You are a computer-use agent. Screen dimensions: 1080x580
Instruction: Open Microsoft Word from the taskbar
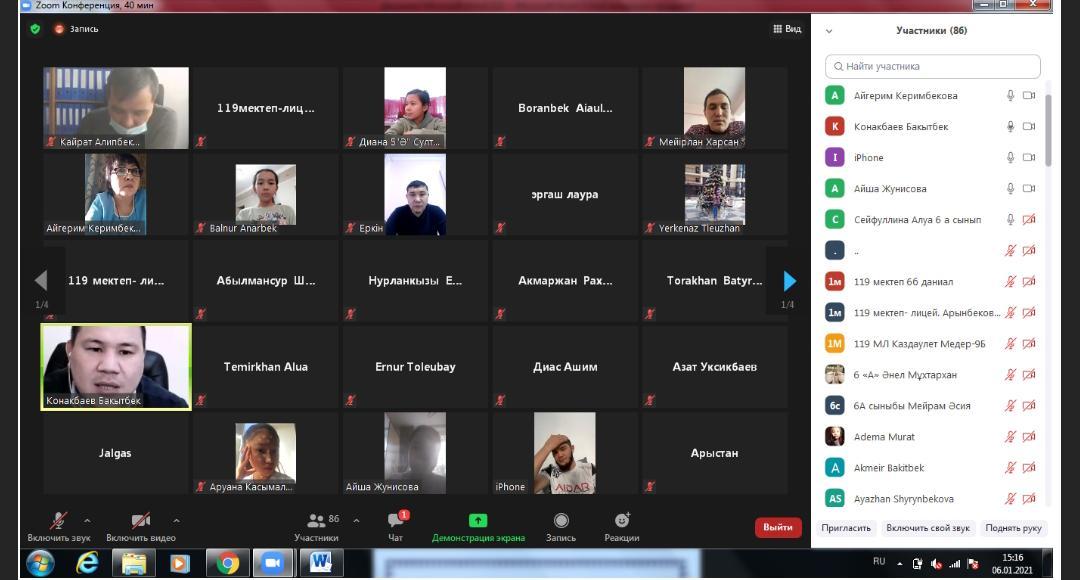pyautogui.click(x=320, y=564)
